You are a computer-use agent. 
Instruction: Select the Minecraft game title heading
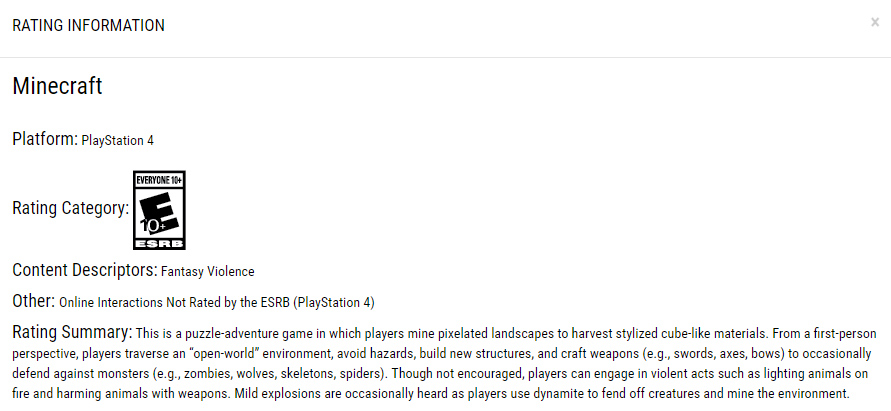coord(57,86)
